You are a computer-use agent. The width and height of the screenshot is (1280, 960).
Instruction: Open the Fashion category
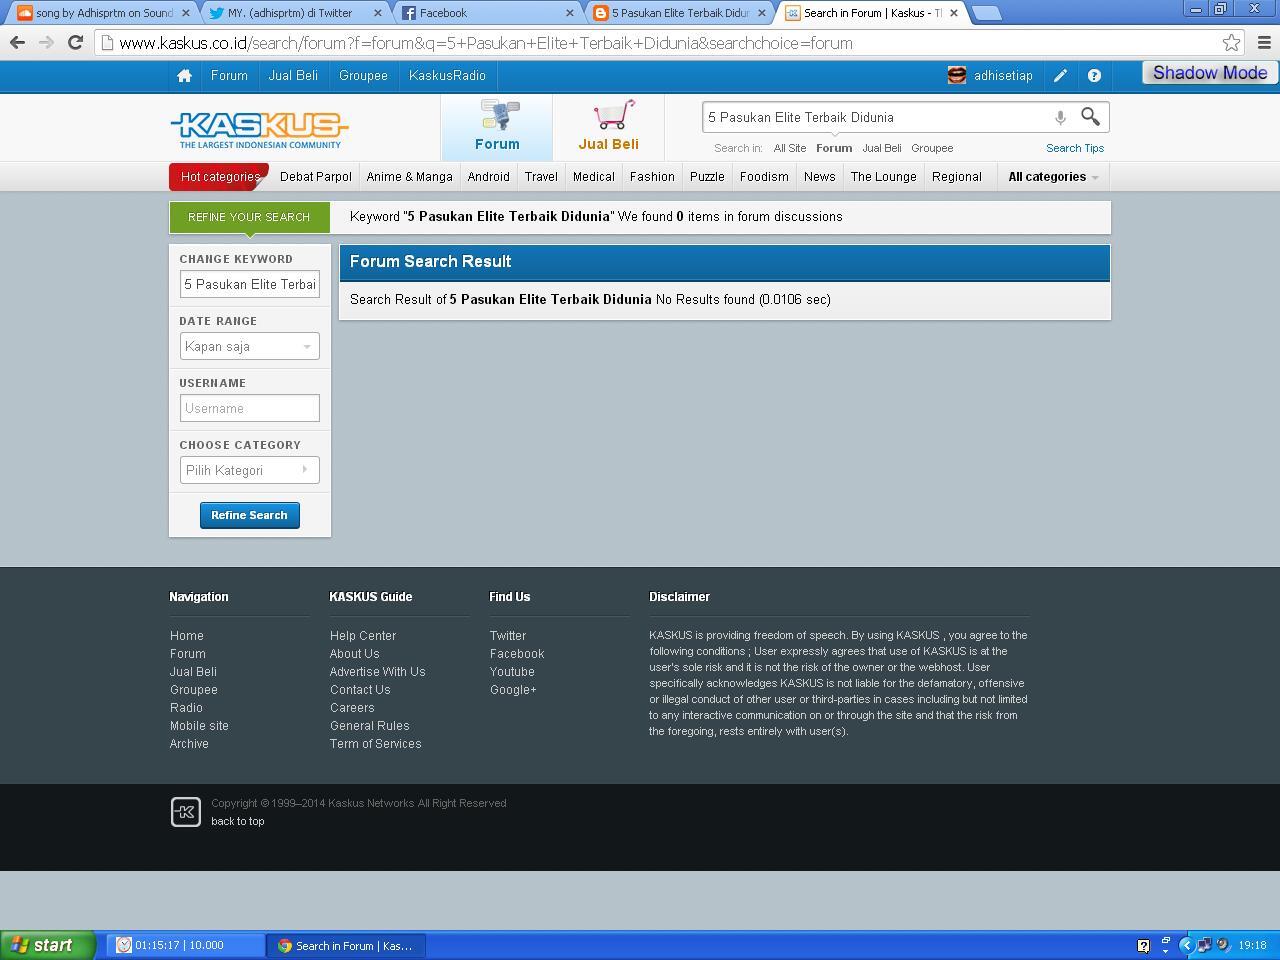[x=652, y=177]
